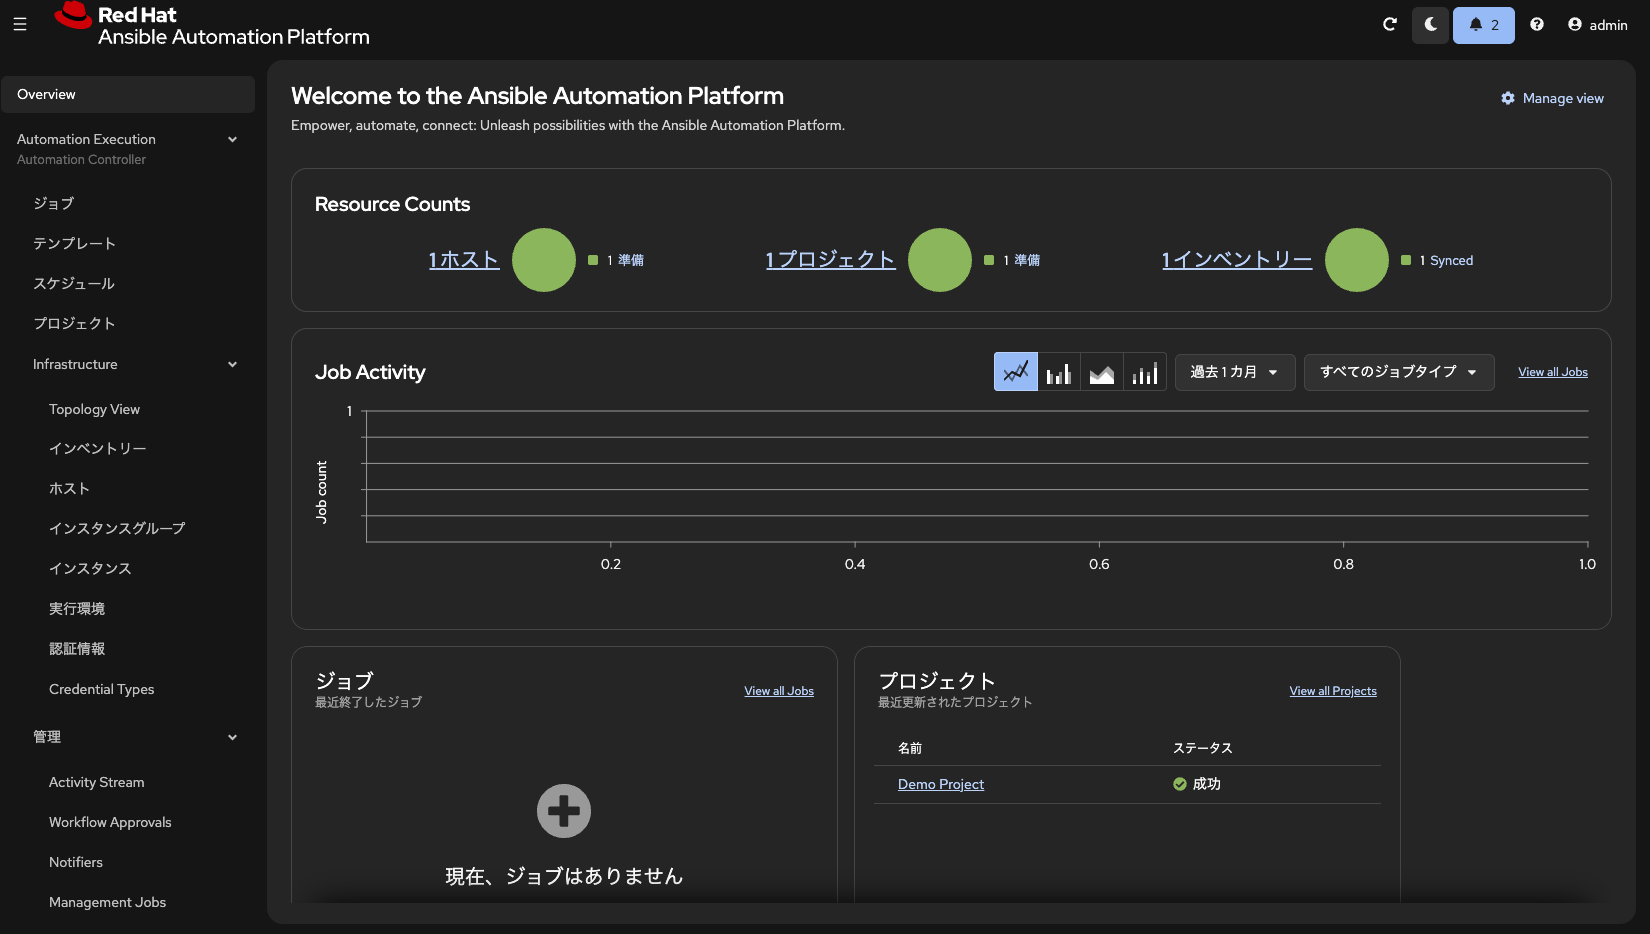Open the 1 ホスト resource count link
The image size is (1650, 934).
click(x=464, y=260)
